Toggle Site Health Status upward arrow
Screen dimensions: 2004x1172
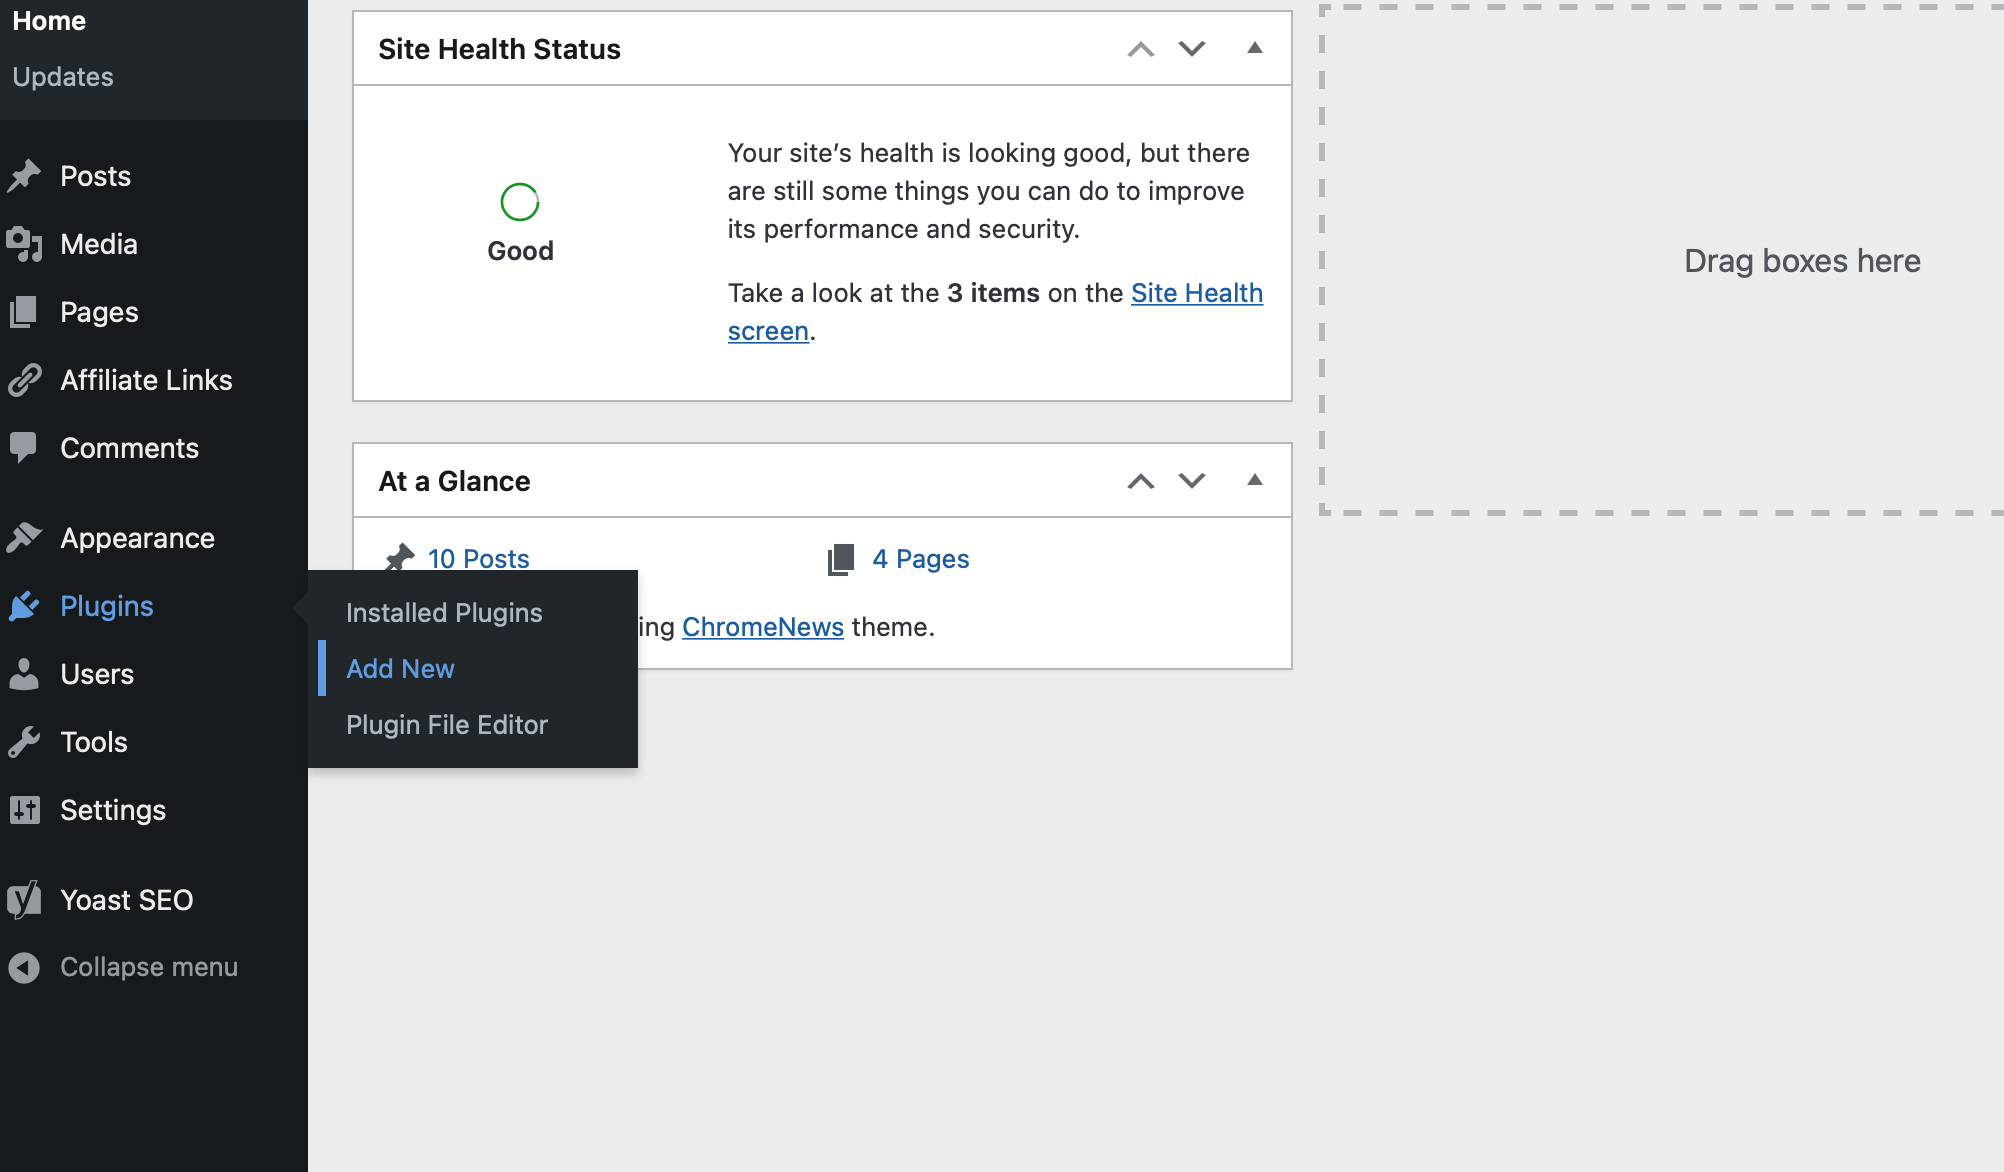(1139, 48)
